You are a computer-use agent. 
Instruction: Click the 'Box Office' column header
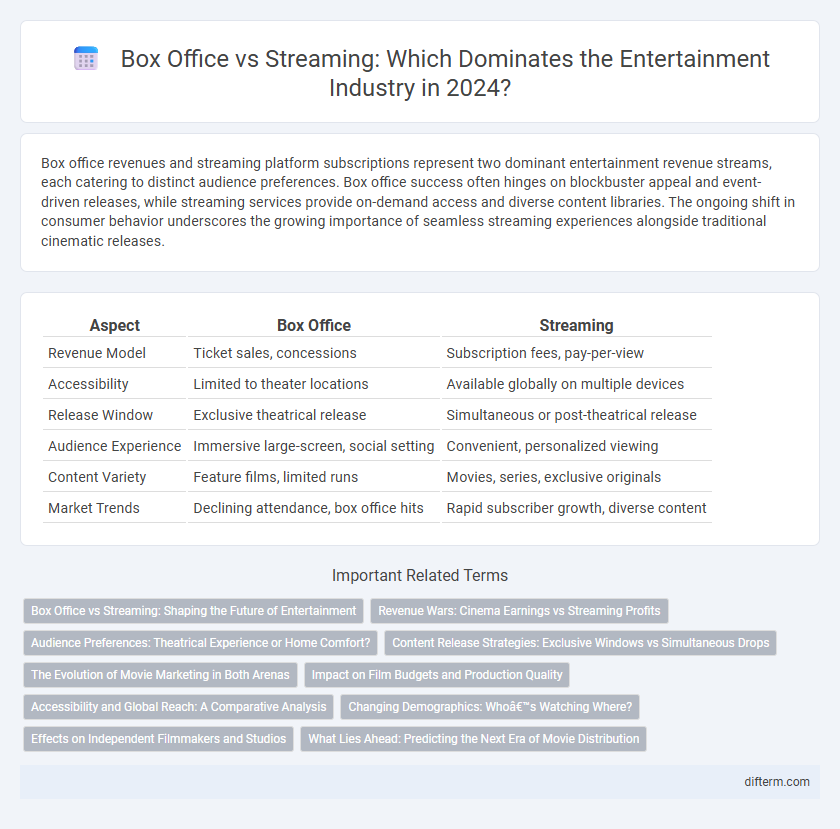314,325
